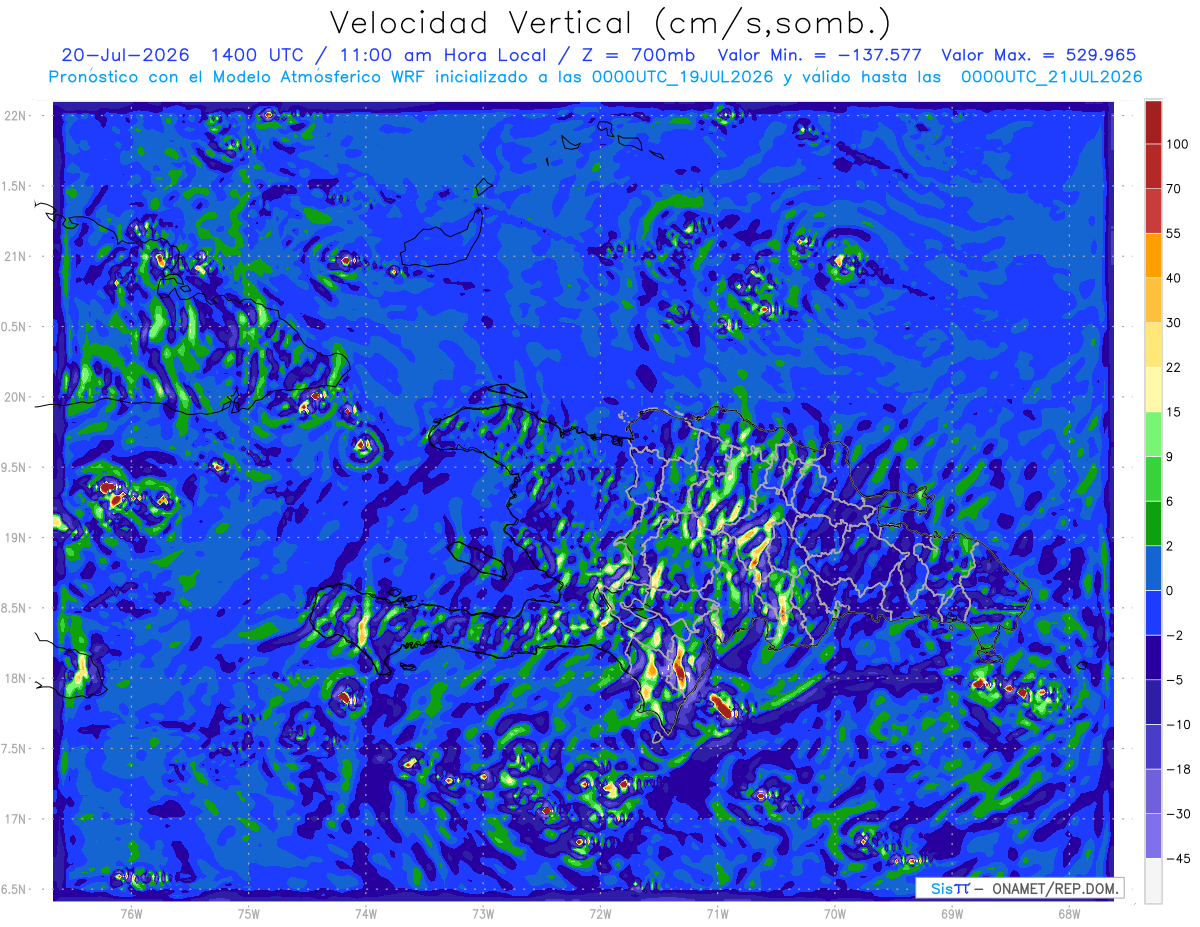The height and width of the screenshot is (927, 1200).
Task: Click the legend value '40'
Action: click(1174, 277)
